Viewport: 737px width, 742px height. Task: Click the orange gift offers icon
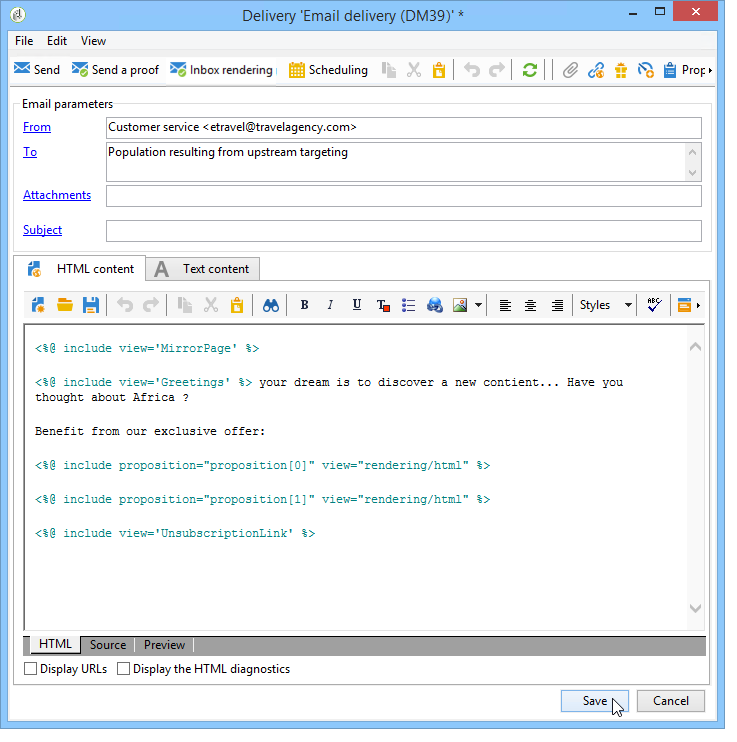621,70
